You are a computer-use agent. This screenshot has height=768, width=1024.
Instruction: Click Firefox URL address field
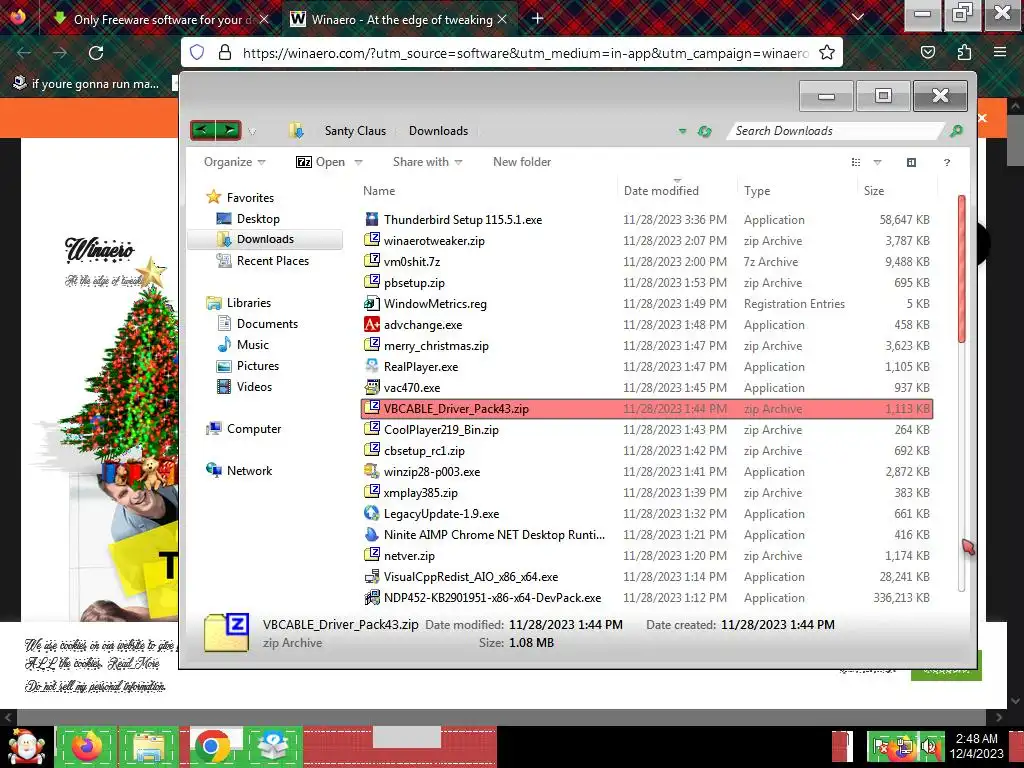tap(526, 53)
